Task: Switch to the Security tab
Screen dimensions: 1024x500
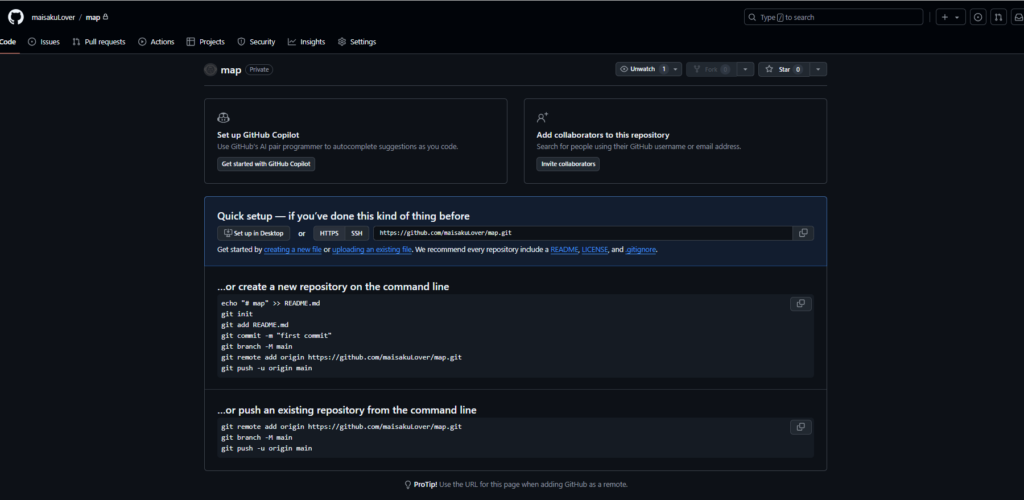Action: (x=256, y=42)
